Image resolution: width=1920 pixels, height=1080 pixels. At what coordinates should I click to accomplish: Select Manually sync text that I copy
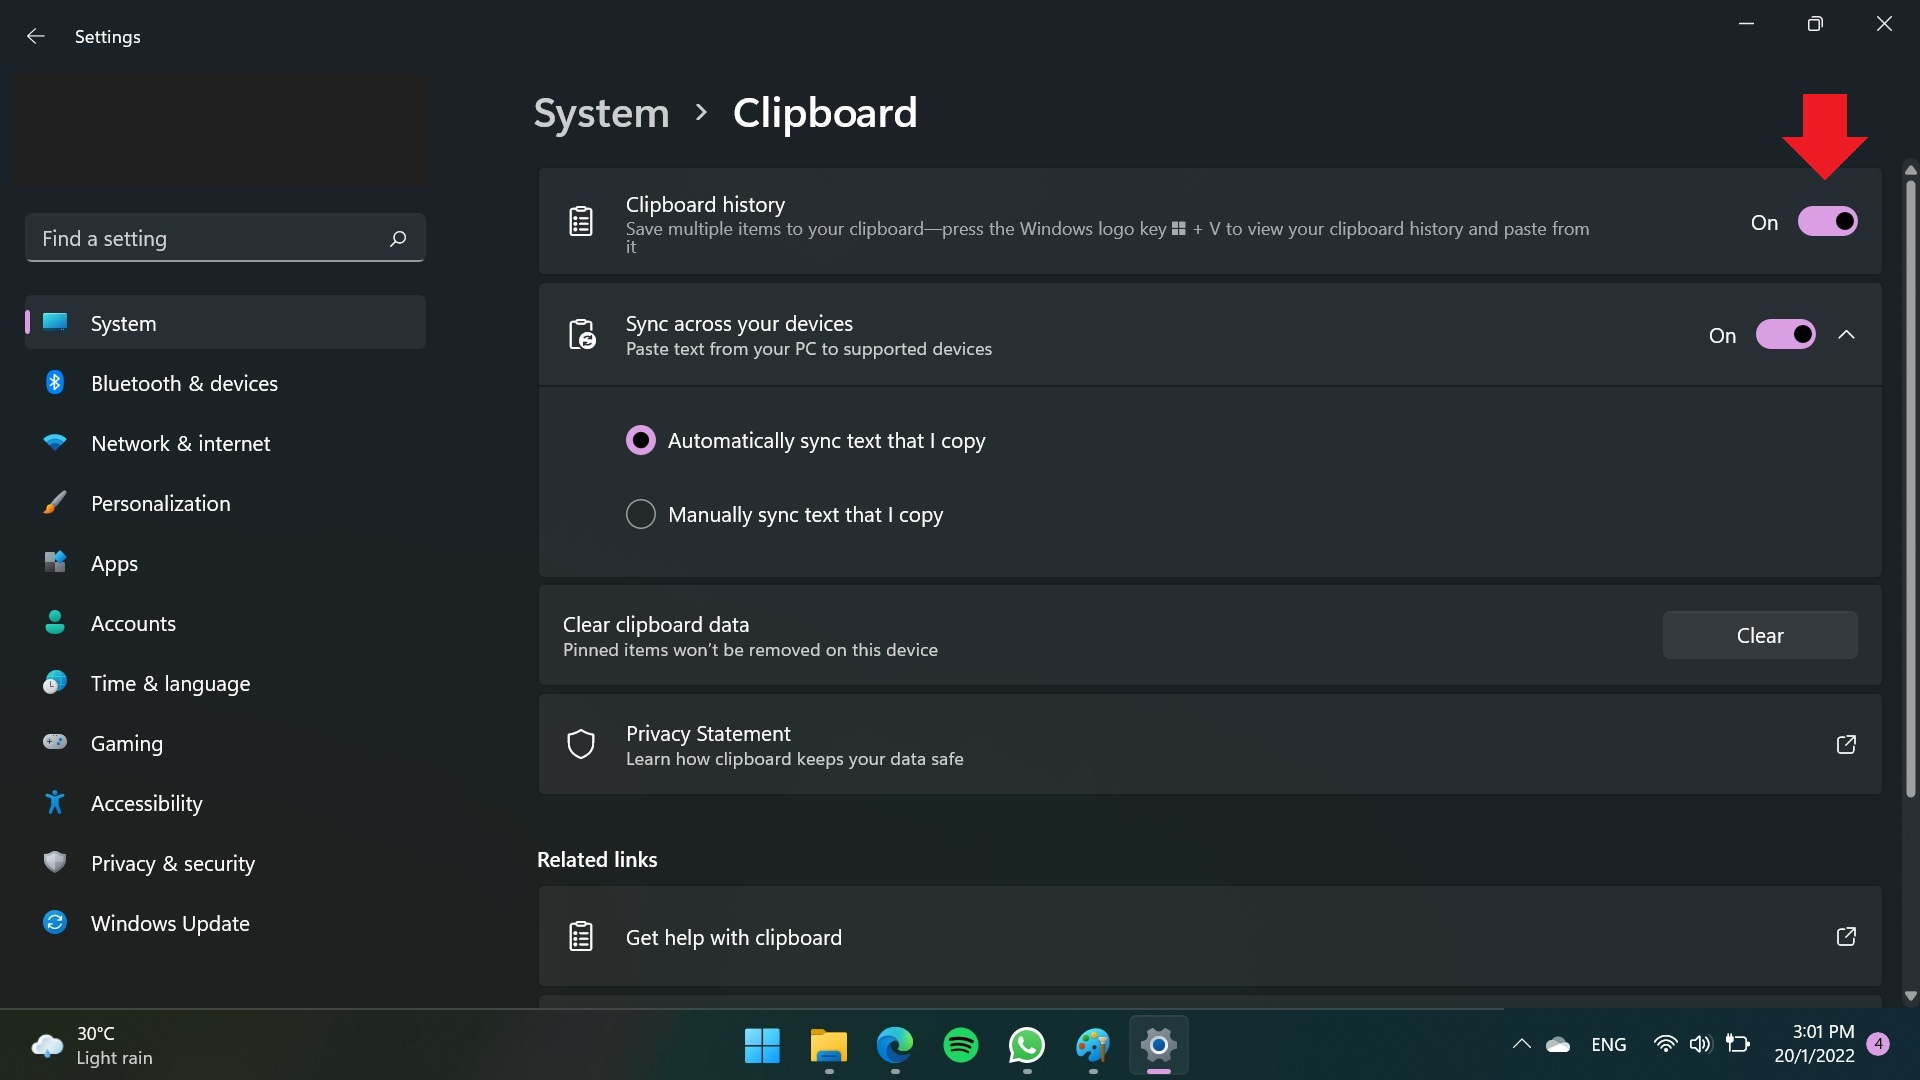pos(641,515)
